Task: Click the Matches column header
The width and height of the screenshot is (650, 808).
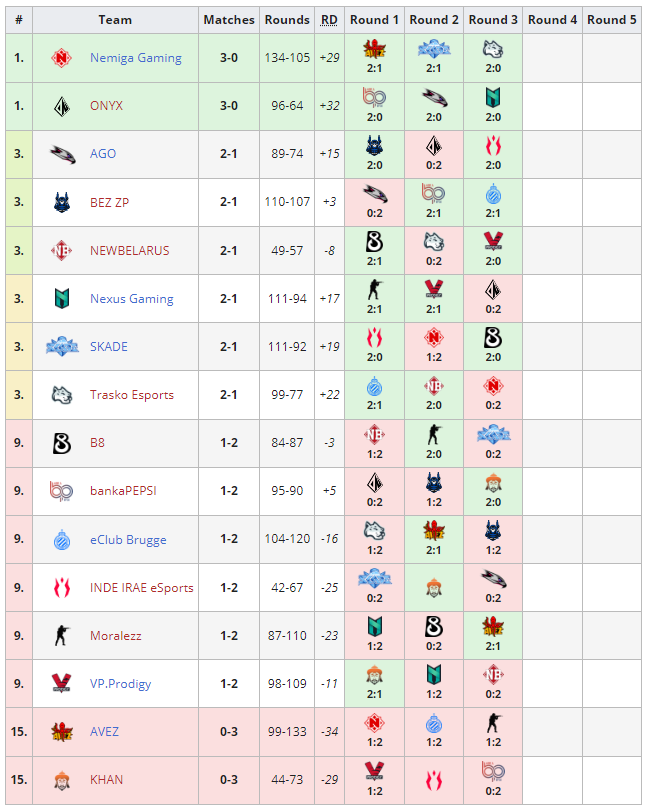Action: click(x=229, y=20)
